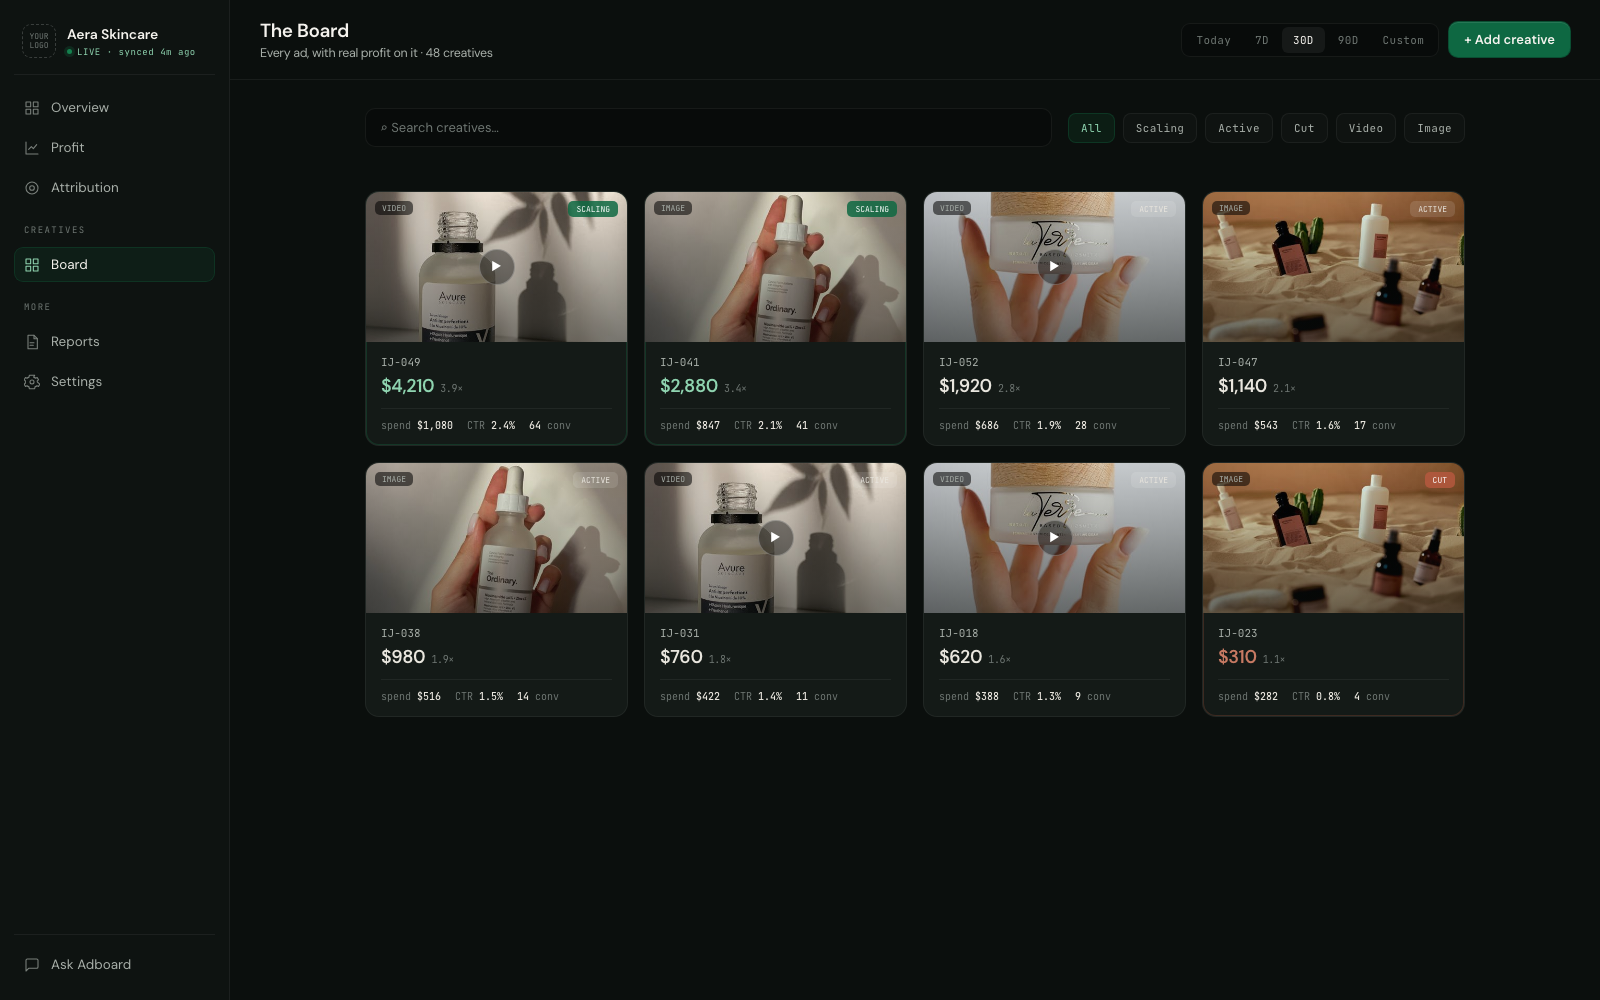The height and width of the screenshot is (1000, 1600).
Task: Play the IJ-049 video creative
Action: click(x=496, y=267)
